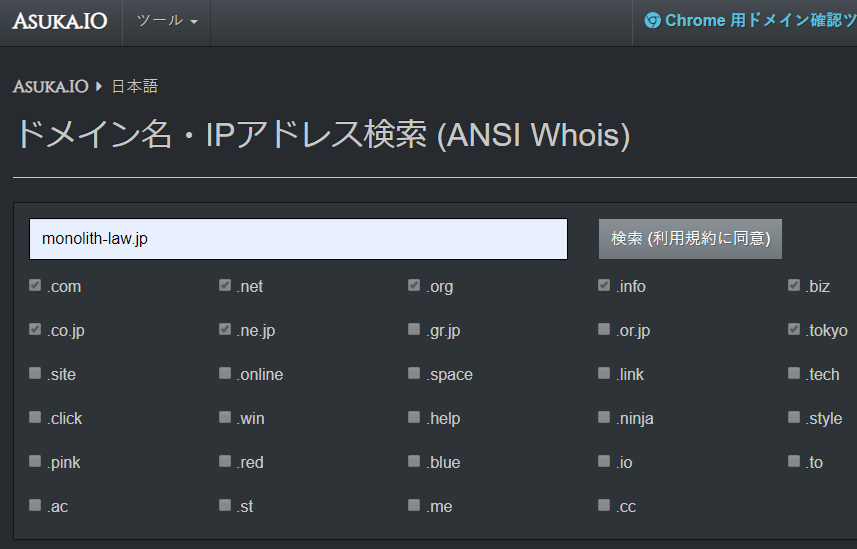This screenshot has height=549, width=857.
Task: Click the Chrome icon in the navbar
Action: click(x=652, y=21)
